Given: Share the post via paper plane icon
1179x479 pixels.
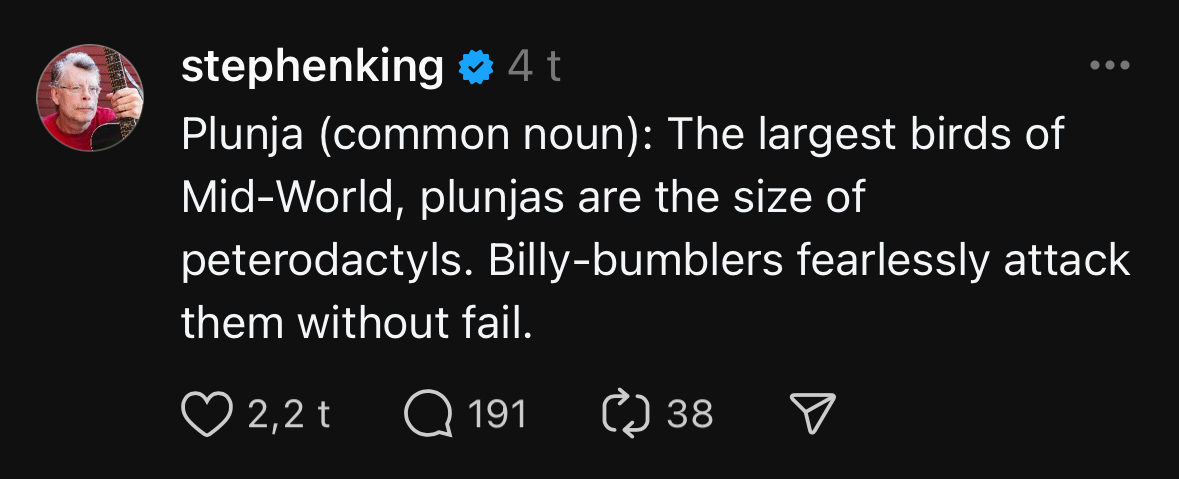Looking at the screenshot, I should click(812, 413).
